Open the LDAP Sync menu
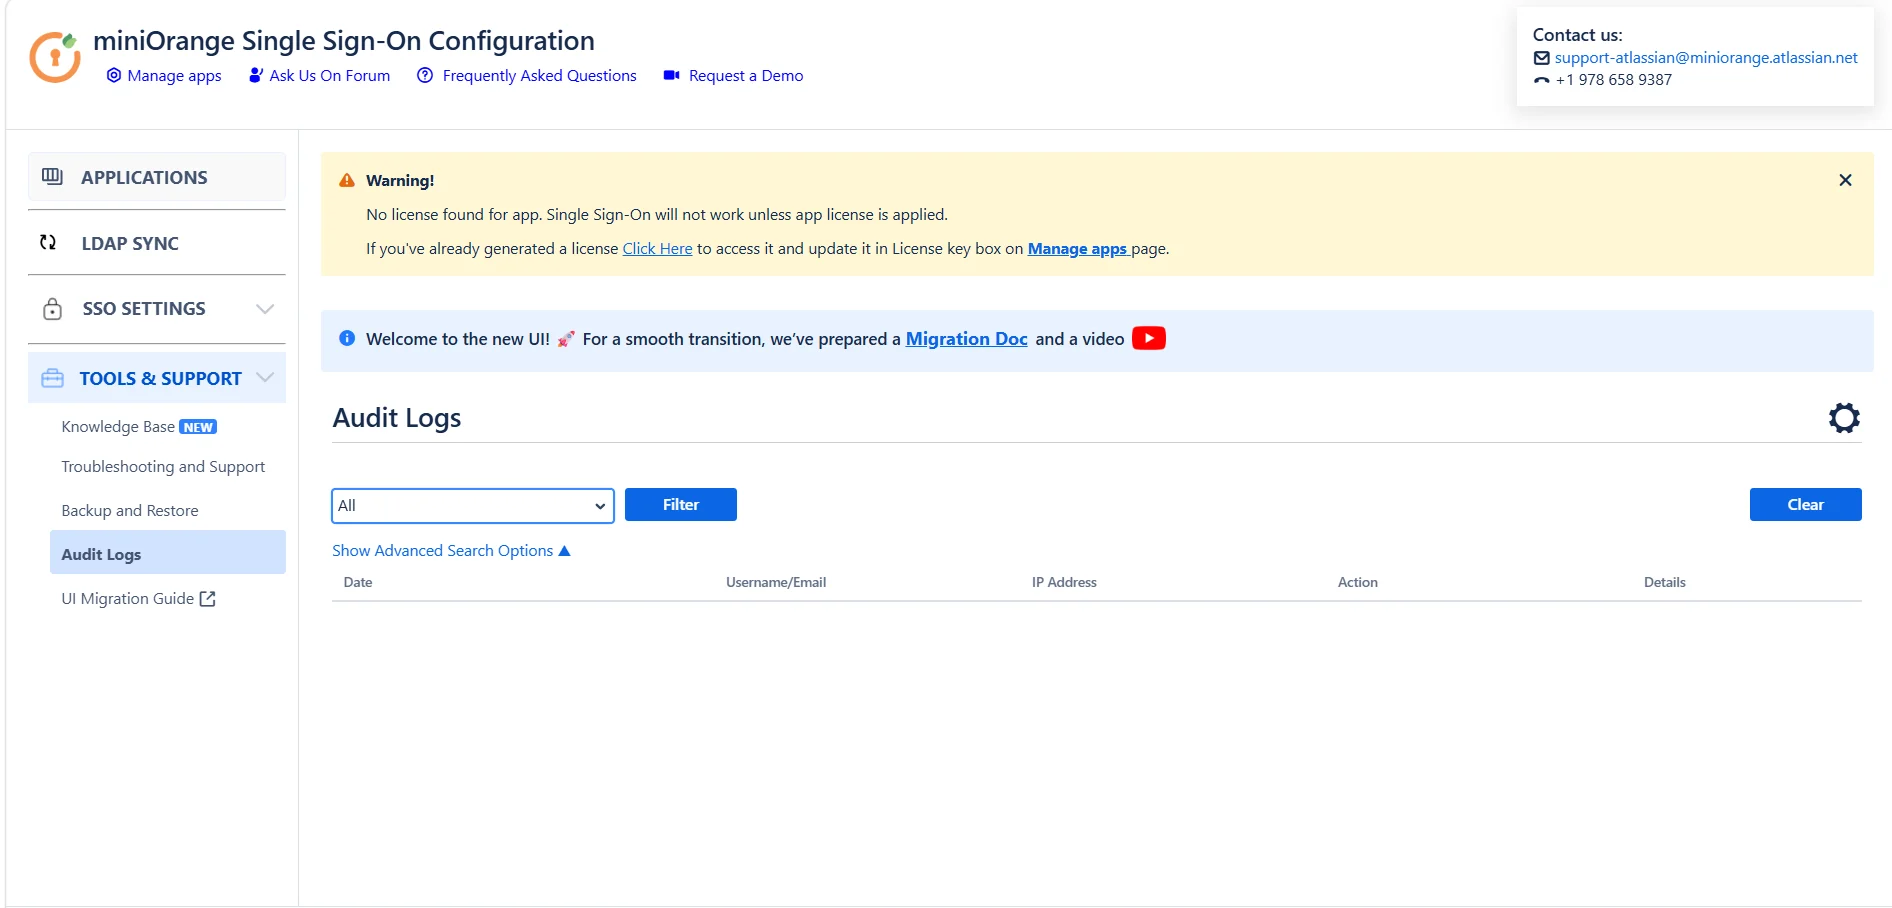Screen dimensions: 1892x908 (x=157, y=243)
